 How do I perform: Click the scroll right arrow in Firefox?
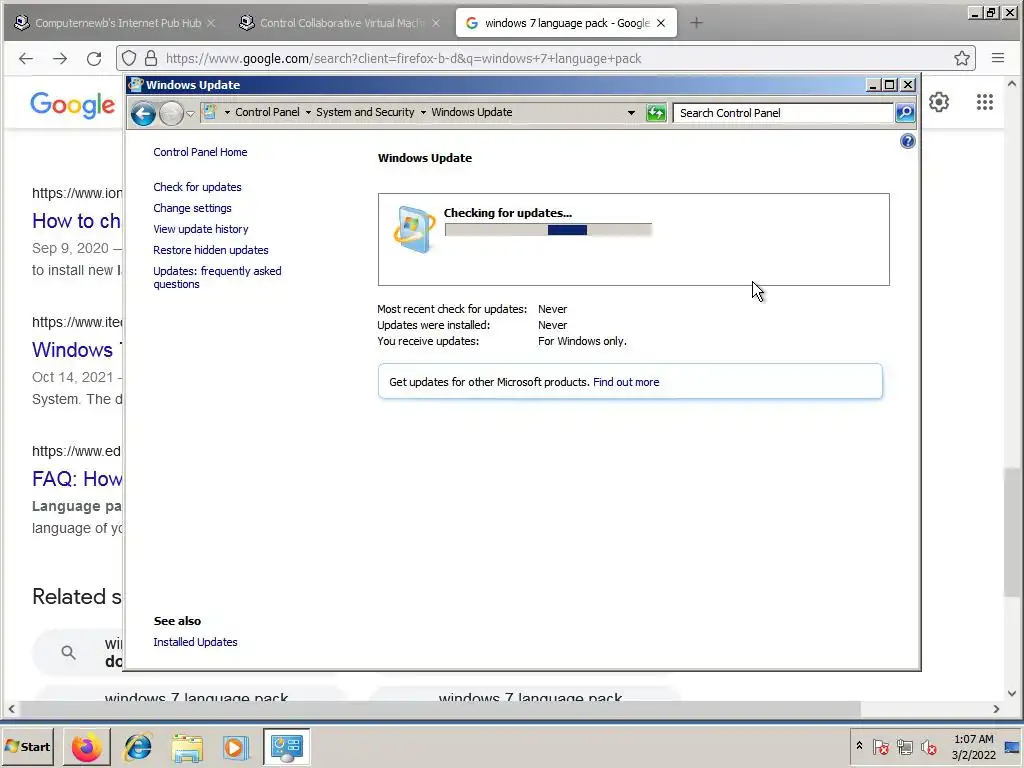(996, 709)
